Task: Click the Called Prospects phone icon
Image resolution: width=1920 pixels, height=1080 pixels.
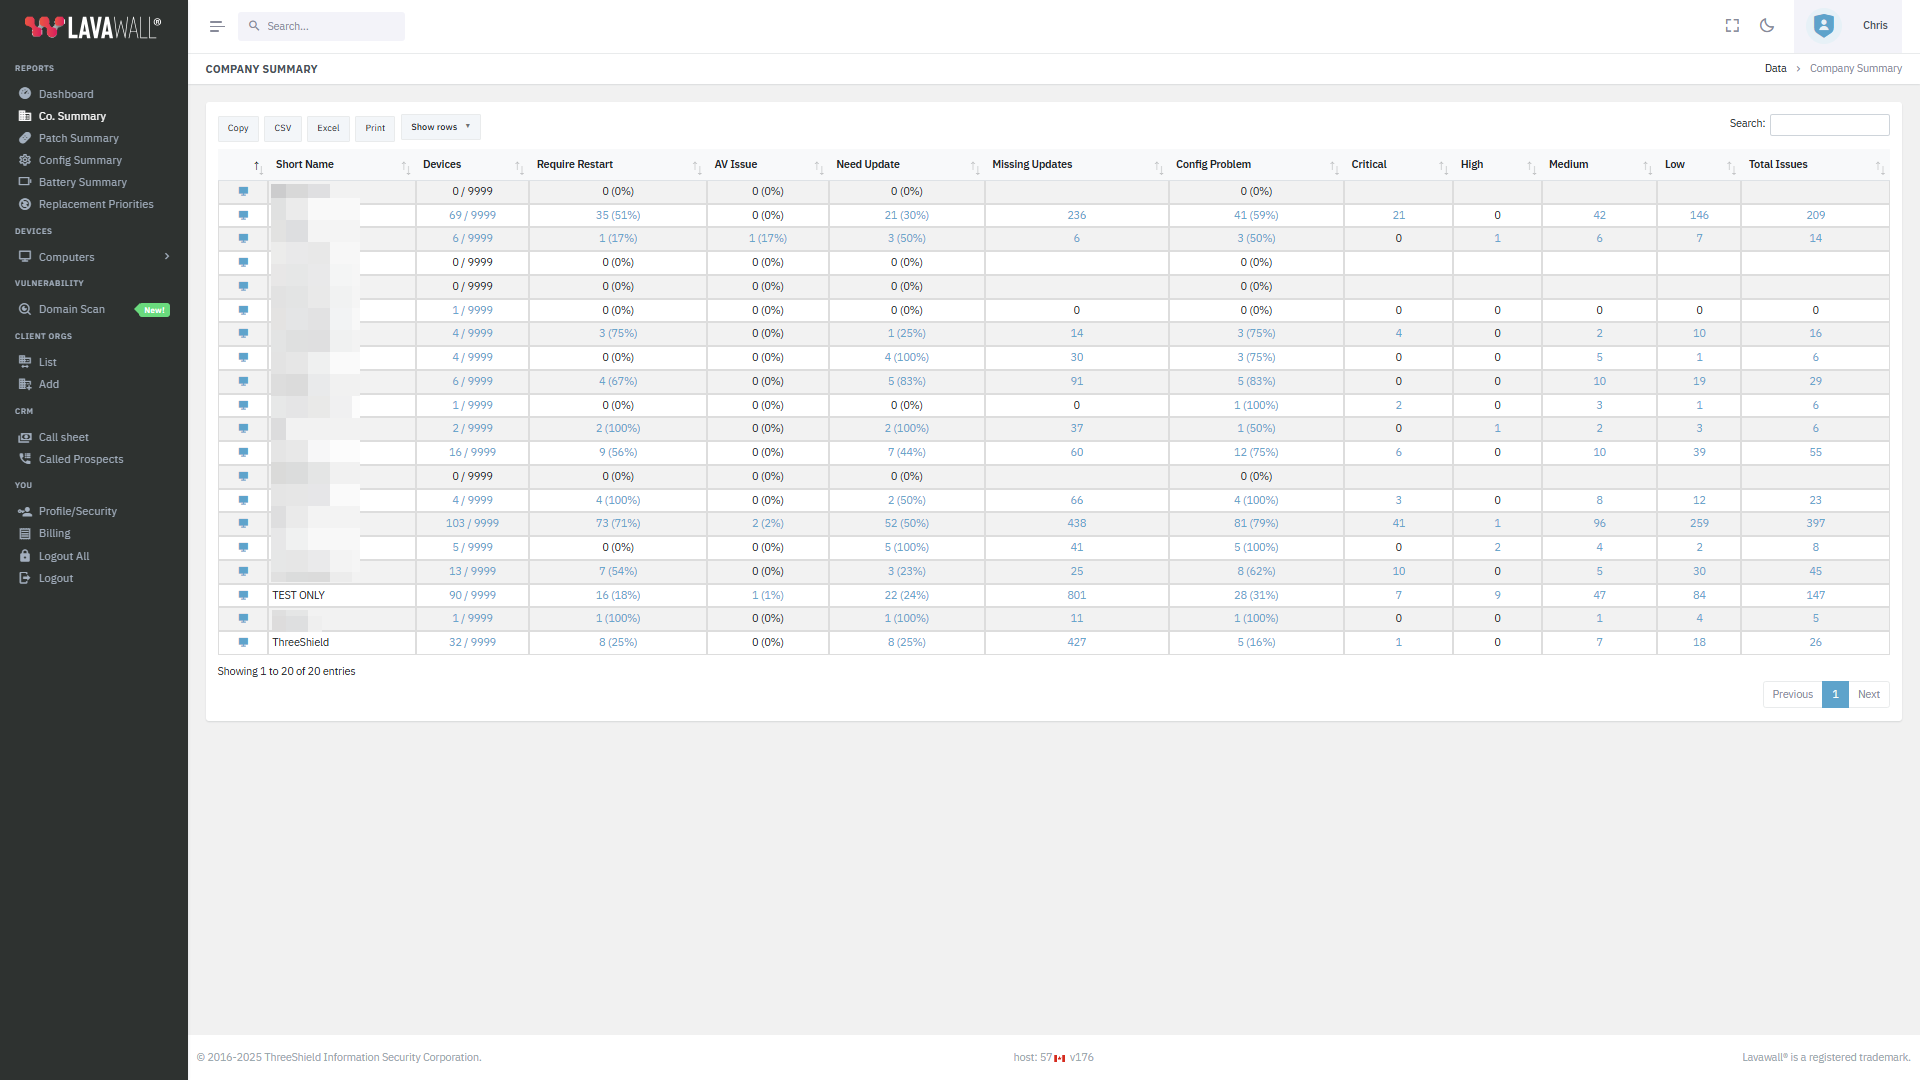Action: coord(25,459)
